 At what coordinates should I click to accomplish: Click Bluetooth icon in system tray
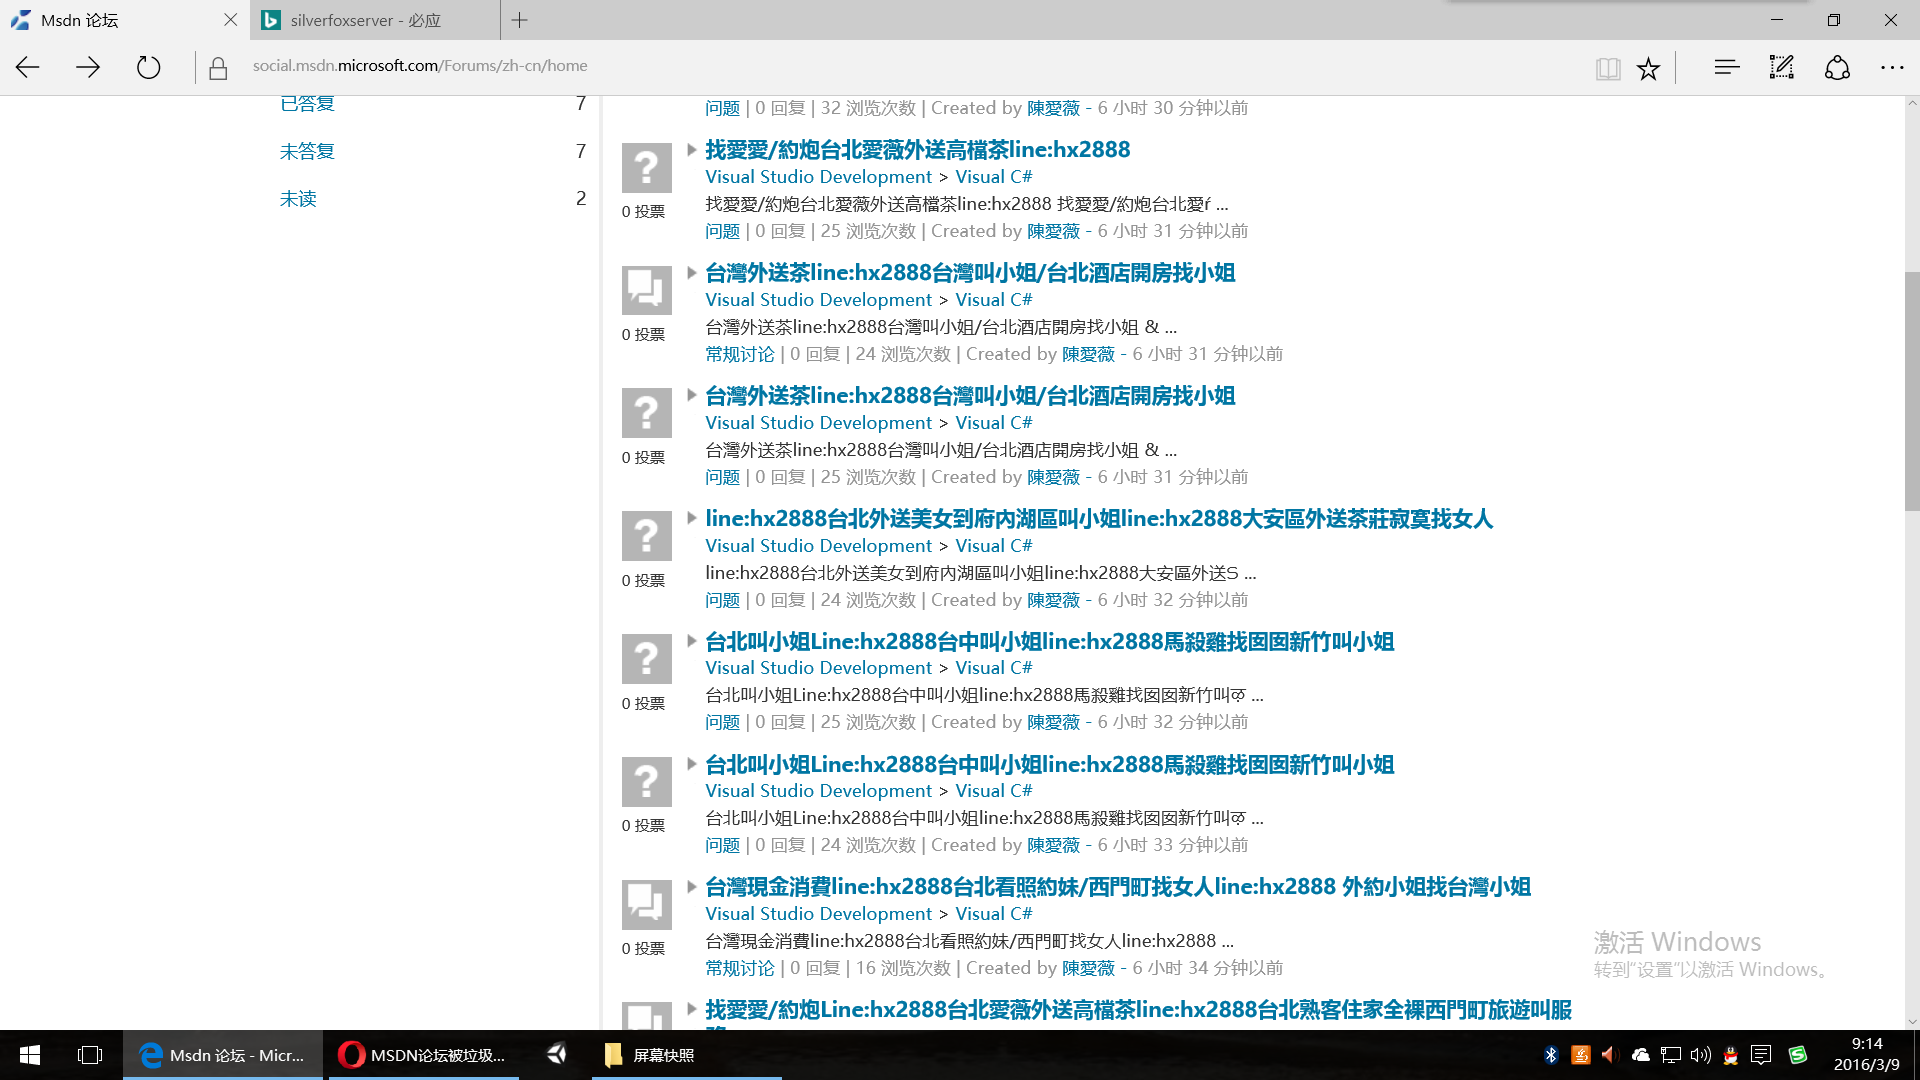[x=1551, y=1055]
